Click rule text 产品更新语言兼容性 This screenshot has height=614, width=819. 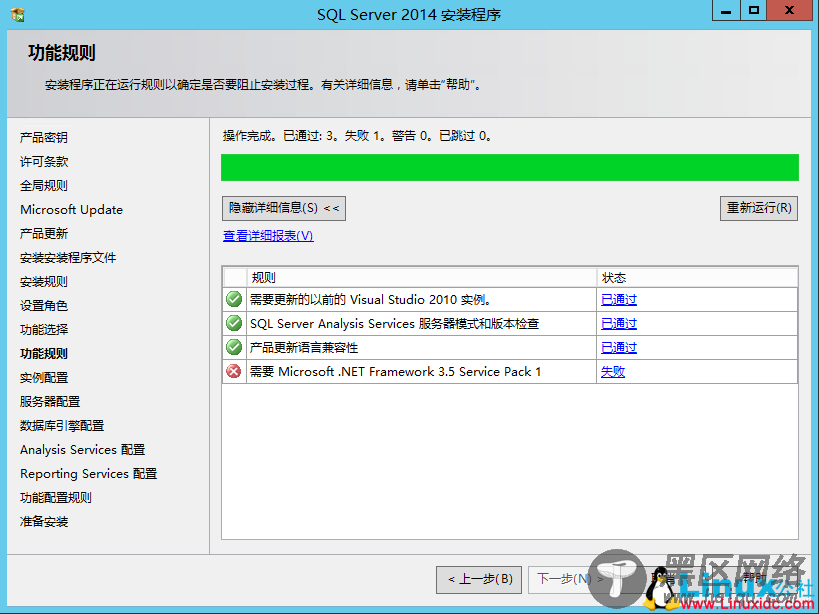[x=304, y=348]
